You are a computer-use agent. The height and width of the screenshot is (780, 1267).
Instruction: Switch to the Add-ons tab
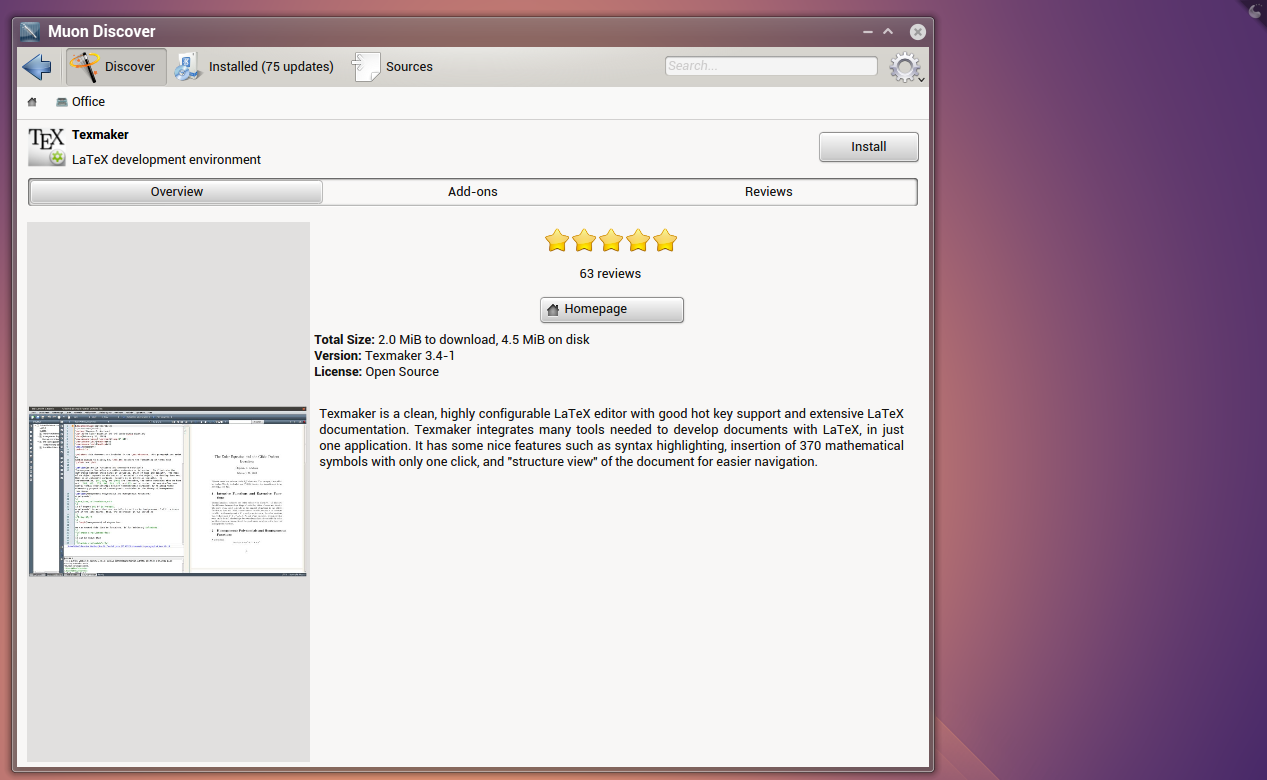pyautogui.click(x=472, y=192)
